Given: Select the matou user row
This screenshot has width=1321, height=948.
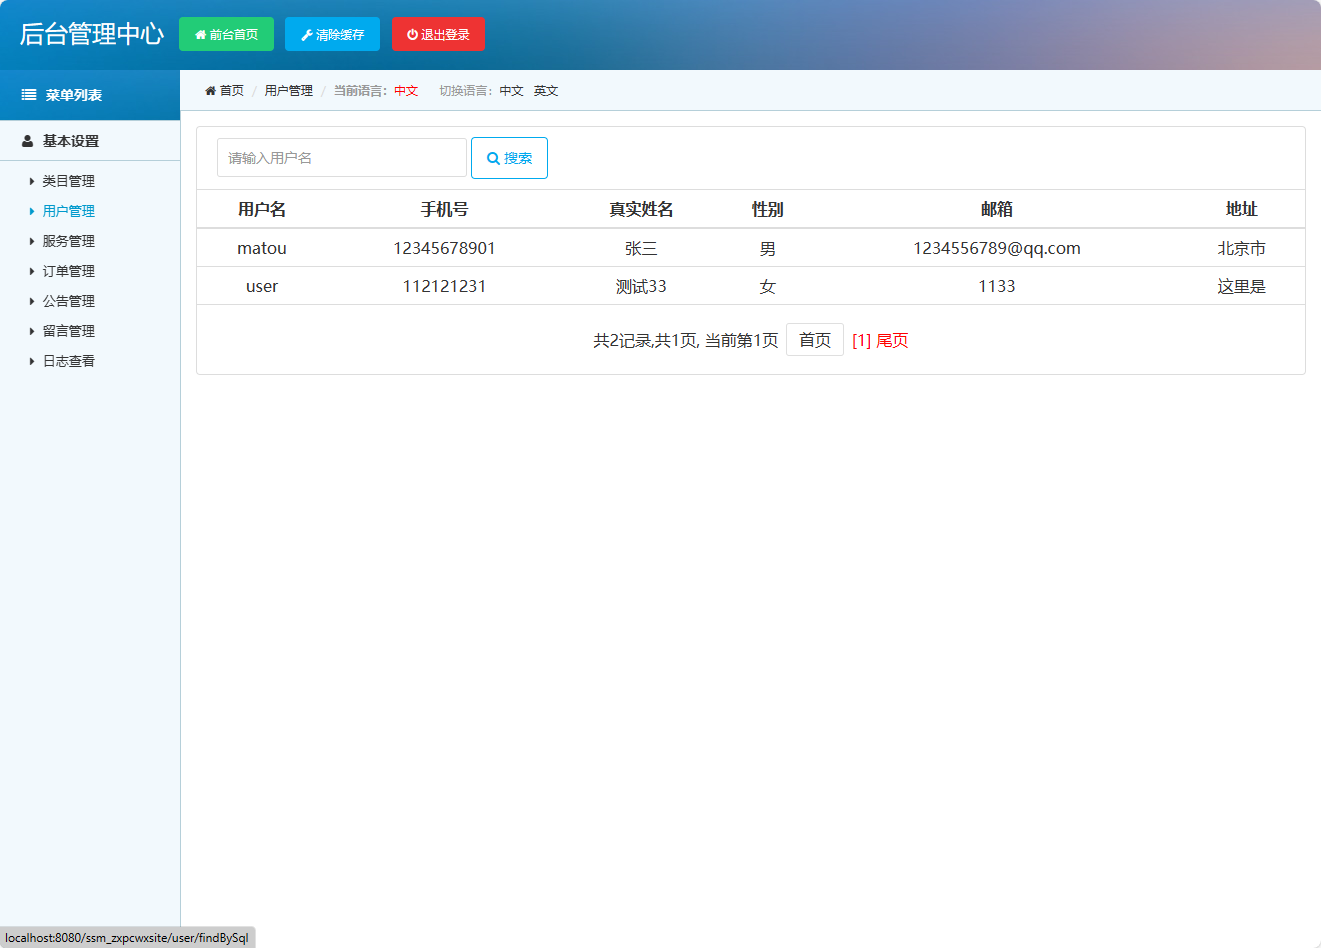Looking at the screenshot, I should coord(600,248).
